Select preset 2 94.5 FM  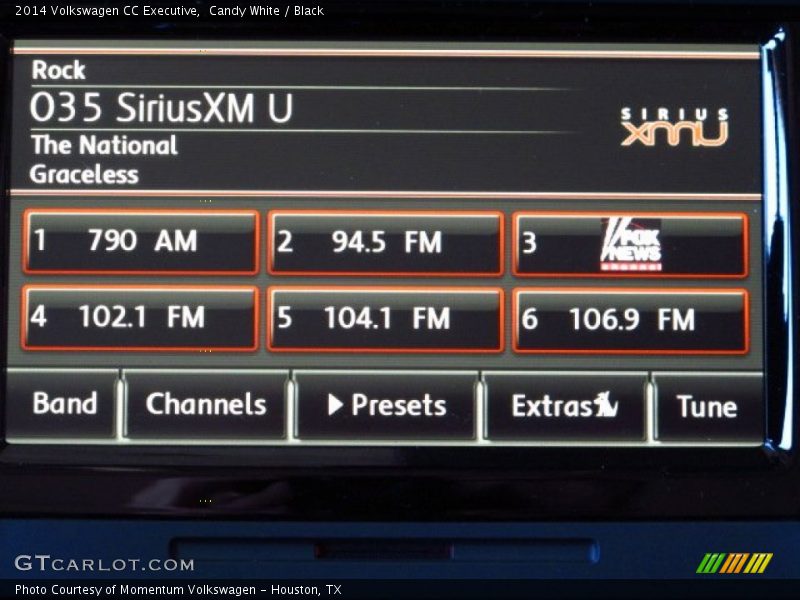[386, 243]
